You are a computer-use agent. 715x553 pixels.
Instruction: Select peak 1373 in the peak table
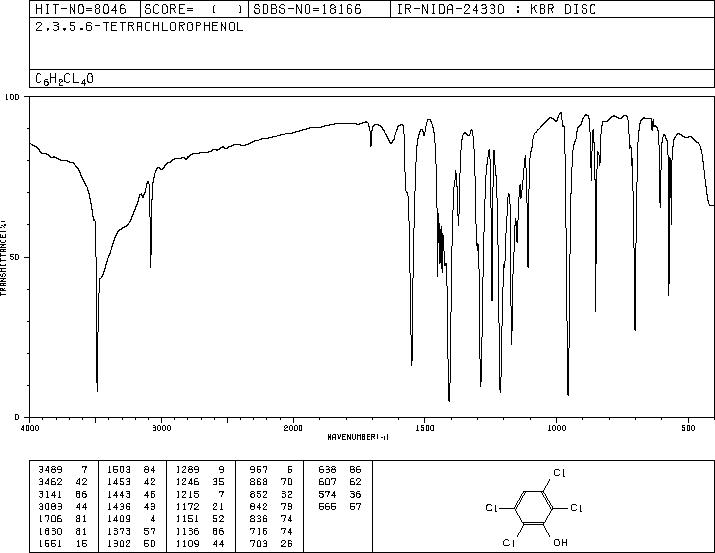click(119, 531)
